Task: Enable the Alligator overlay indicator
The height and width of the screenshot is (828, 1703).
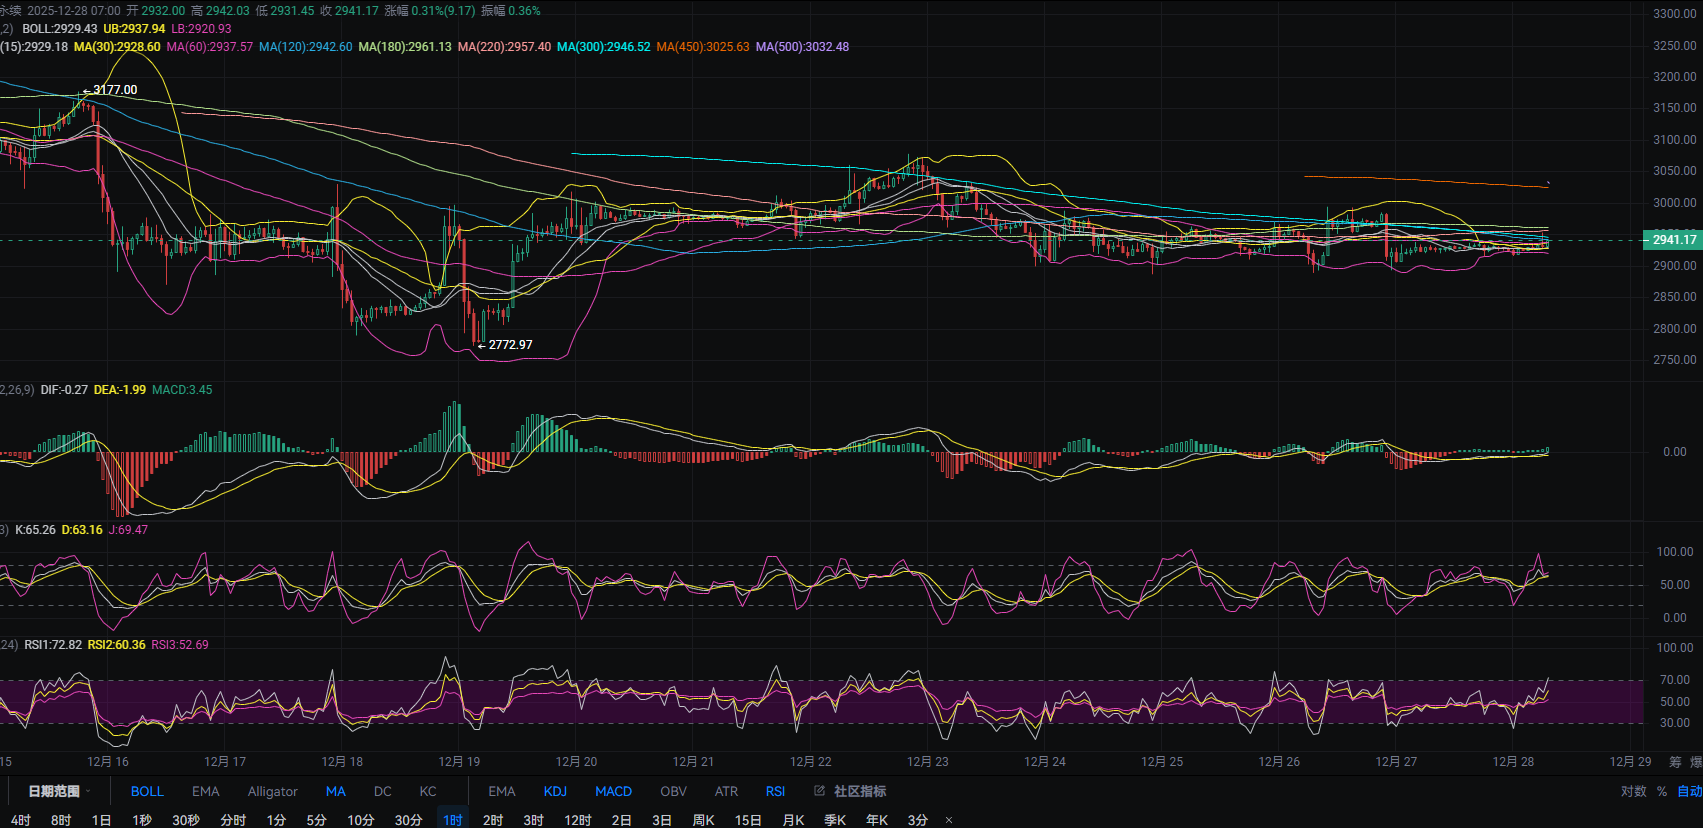Action: pyautogui.click(x=272, y=791)
